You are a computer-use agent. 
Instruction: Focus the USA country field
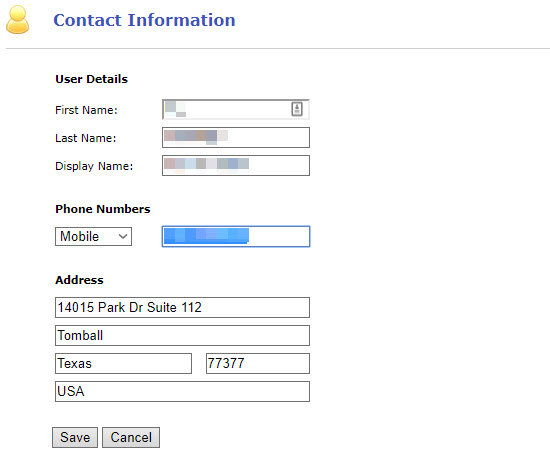point(182,392)
